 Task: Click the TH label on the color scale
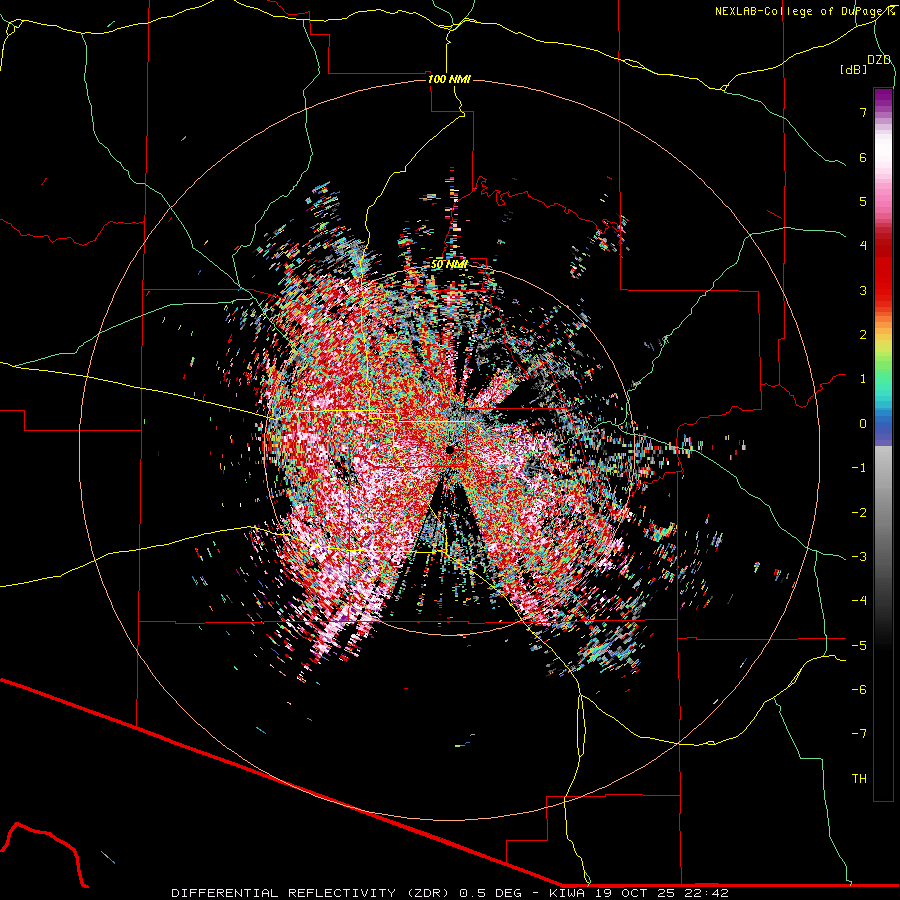[x=859, y=779]
